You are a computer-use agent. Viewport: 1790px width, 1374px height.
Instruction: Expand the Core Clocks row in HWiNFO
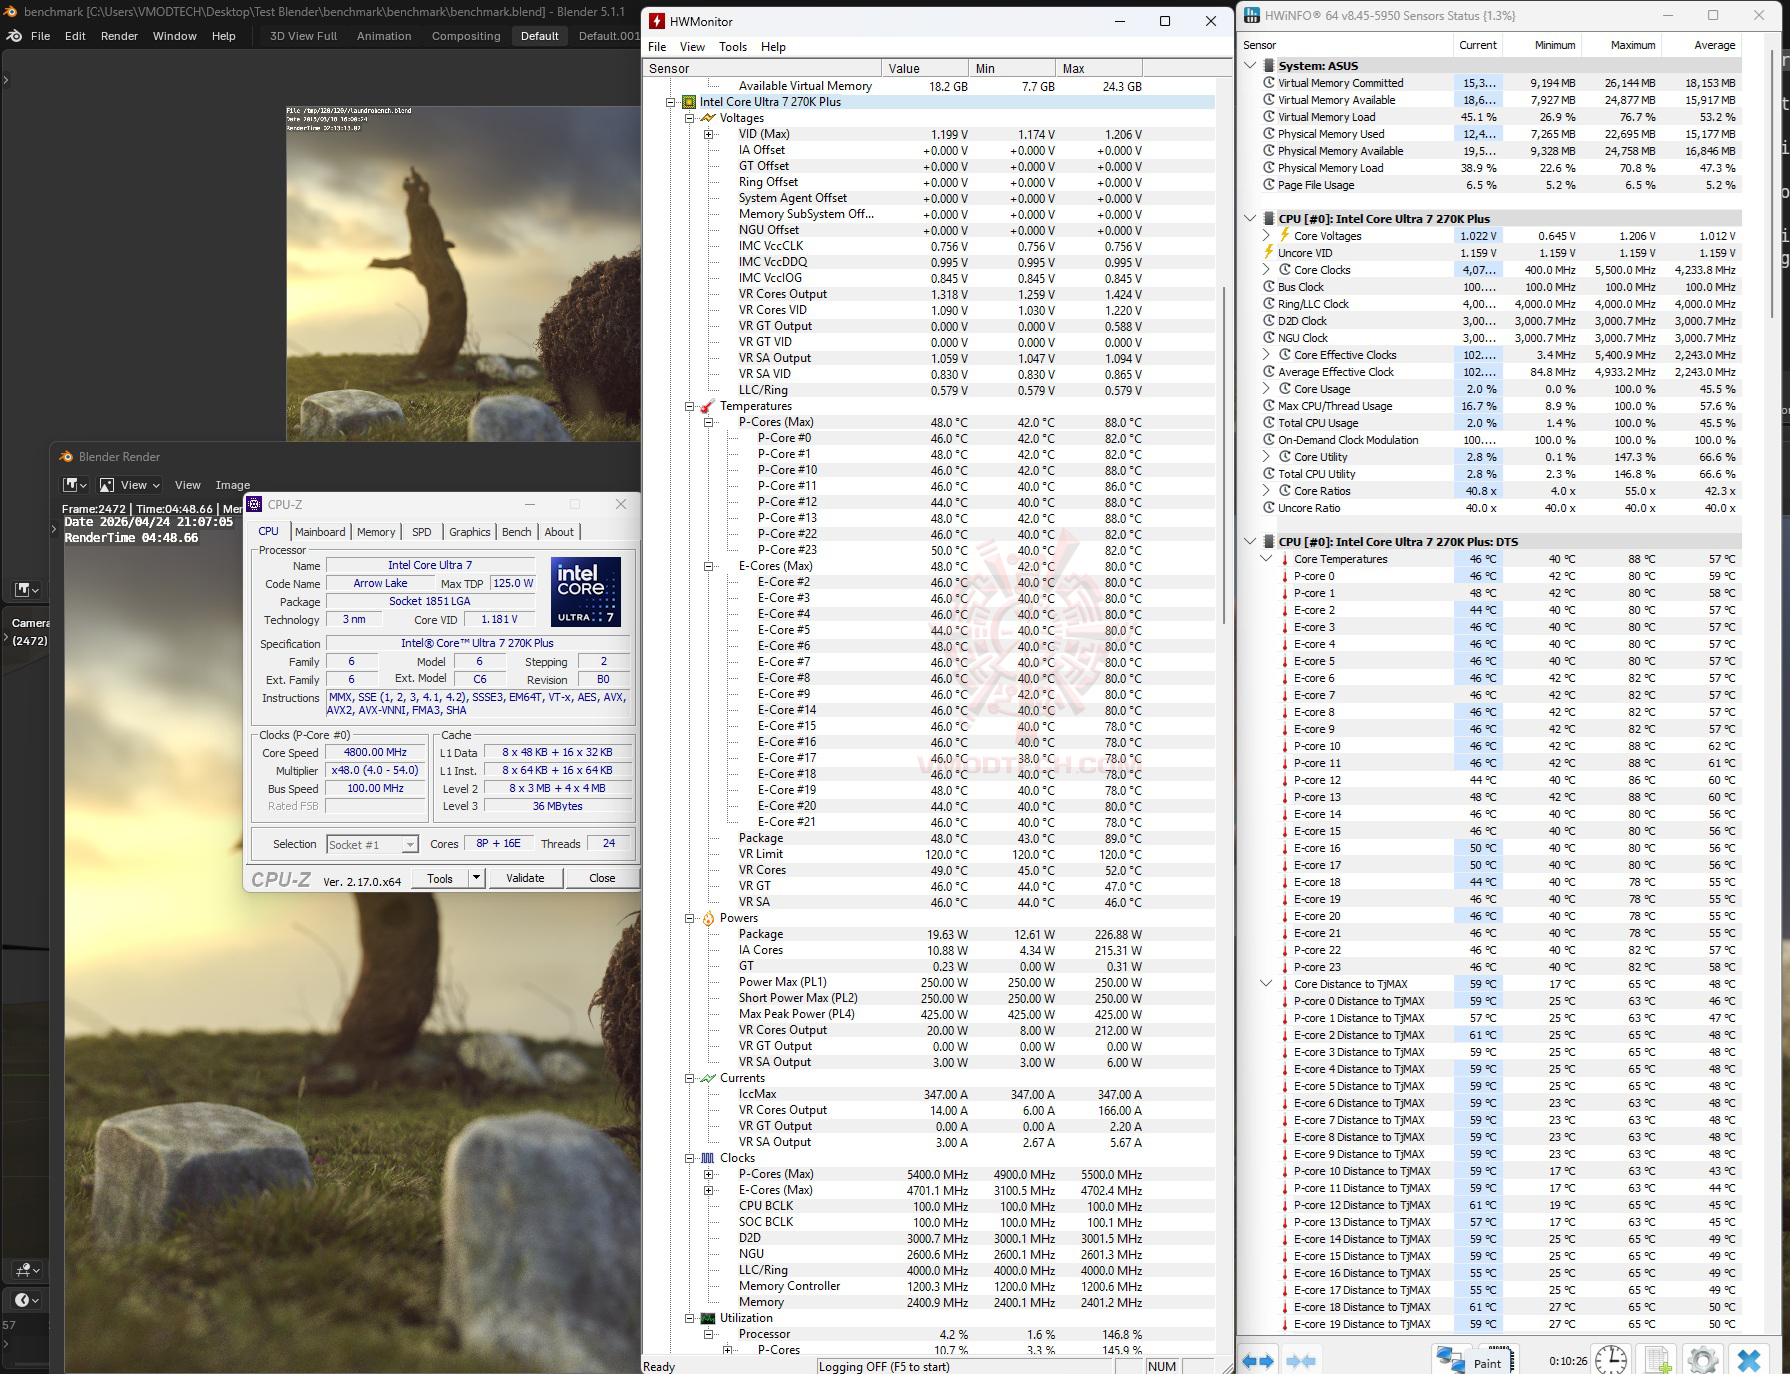(1266, 270)
